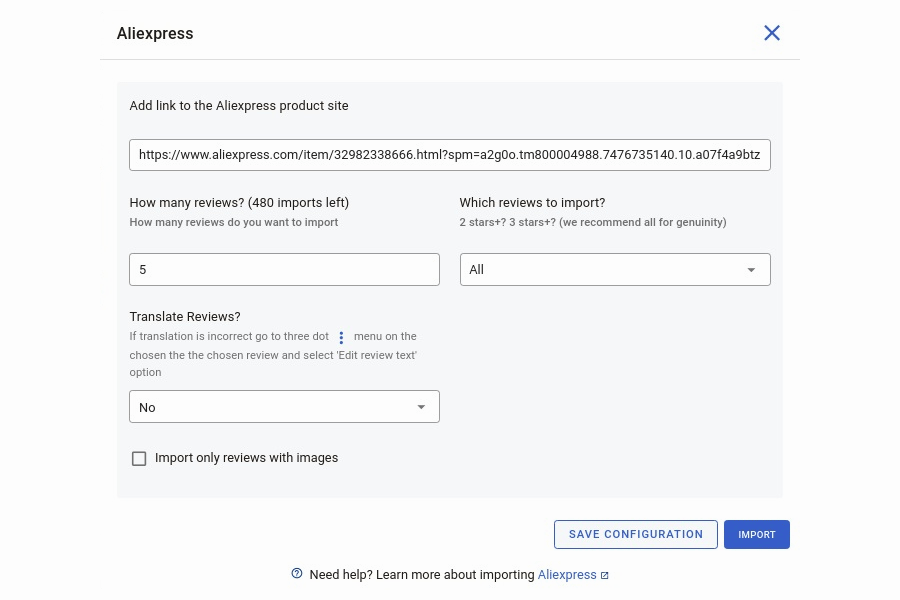
Task: Click the 'Translate Reviews?' heading
Action: pyautogui.click(x=185, y=317)
